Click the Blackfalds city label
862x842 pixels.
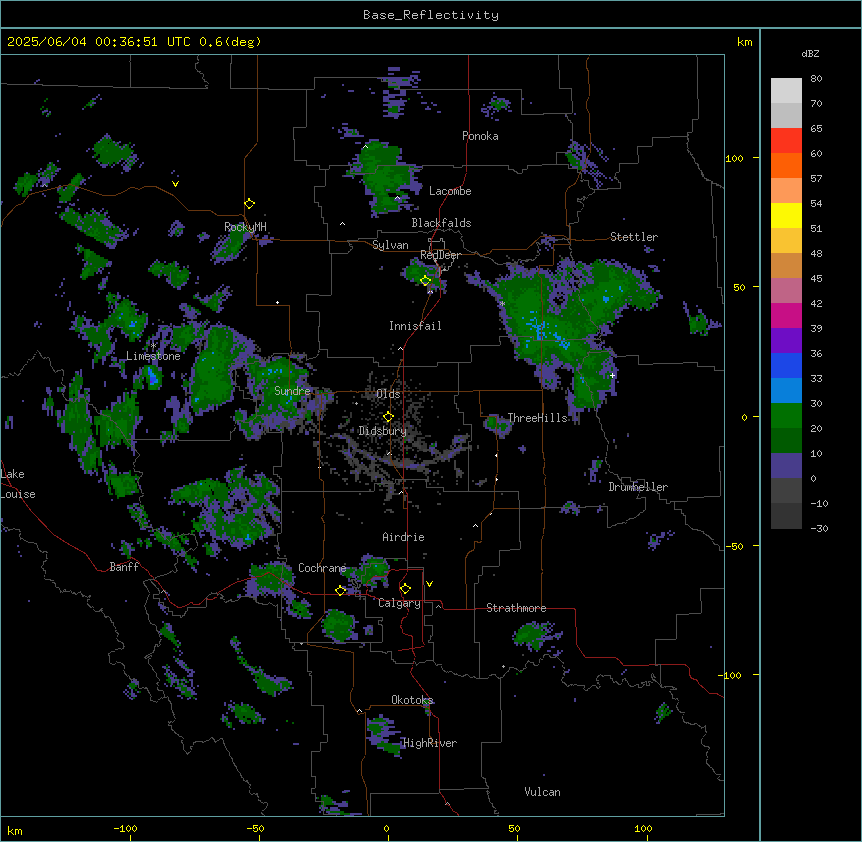click(441, 223)
